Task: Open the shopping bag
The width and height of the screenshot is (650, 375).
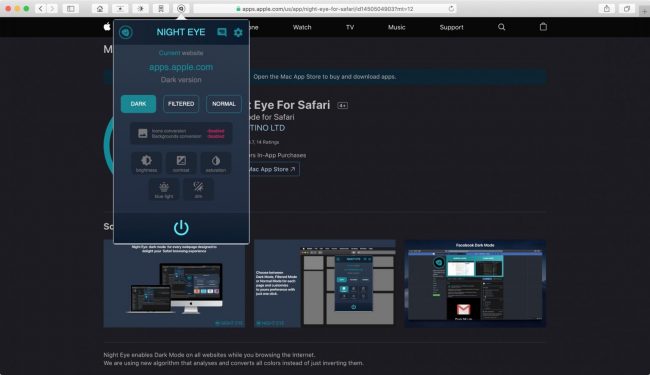Action: 543,27
